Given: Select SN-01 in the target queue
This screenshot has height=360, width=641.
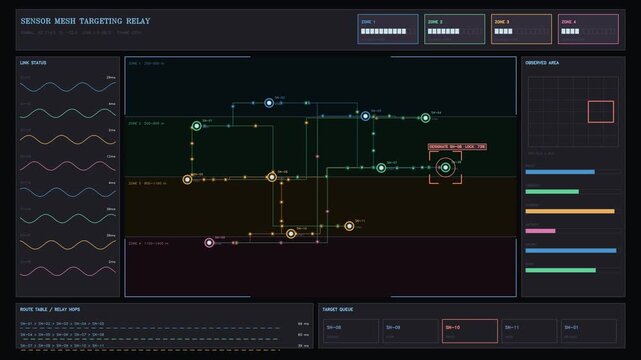Looking at the screenshot, I should [589, 331].
